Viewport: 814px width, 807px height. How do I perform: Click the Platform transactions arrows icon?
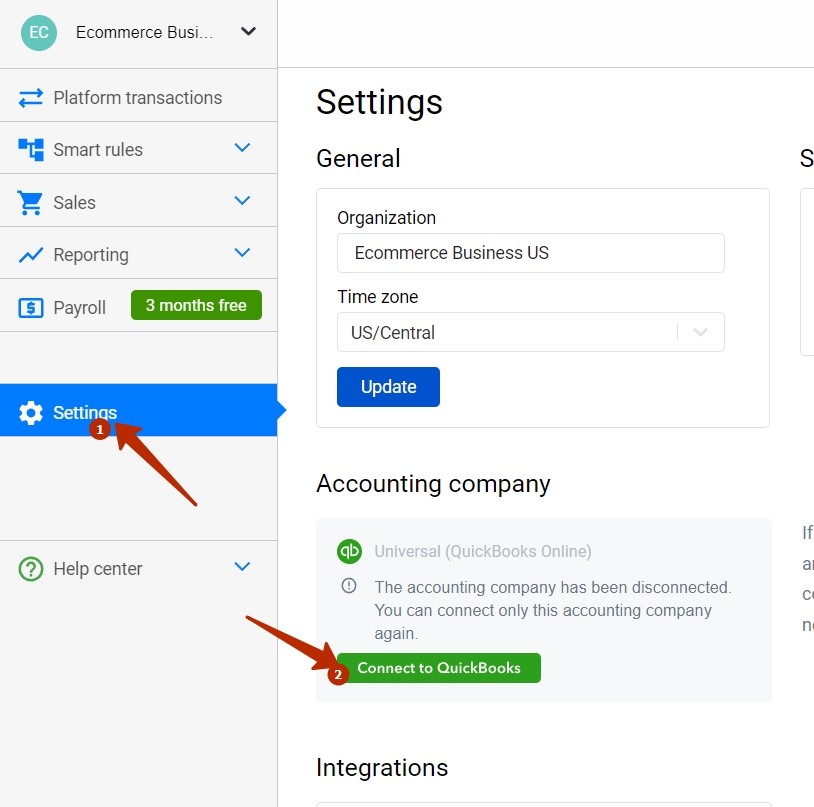31,98
